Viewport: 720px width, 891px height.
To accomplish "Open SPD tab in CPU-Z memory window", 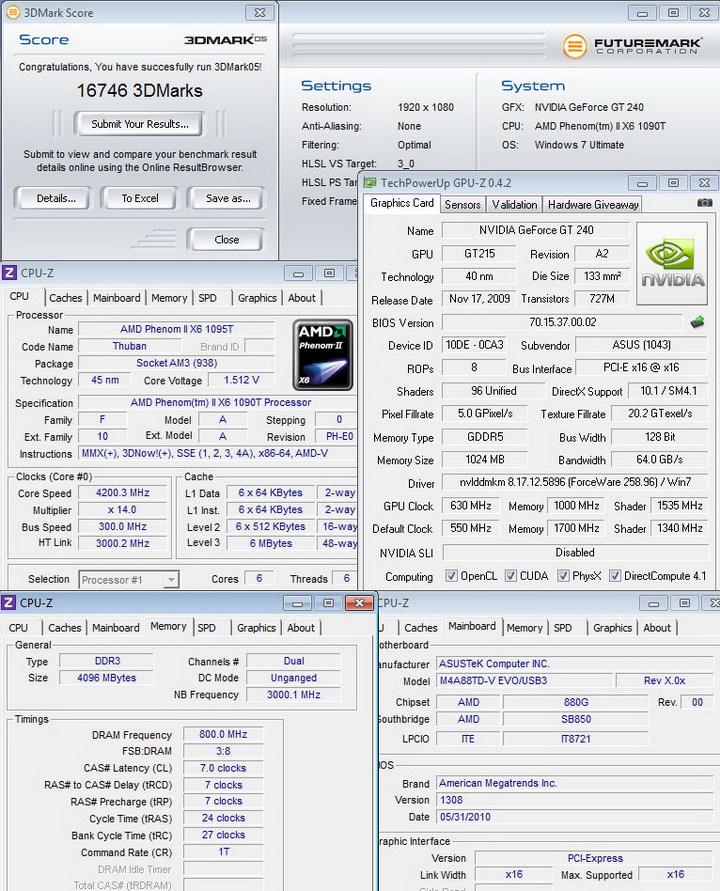I will 206,627.
